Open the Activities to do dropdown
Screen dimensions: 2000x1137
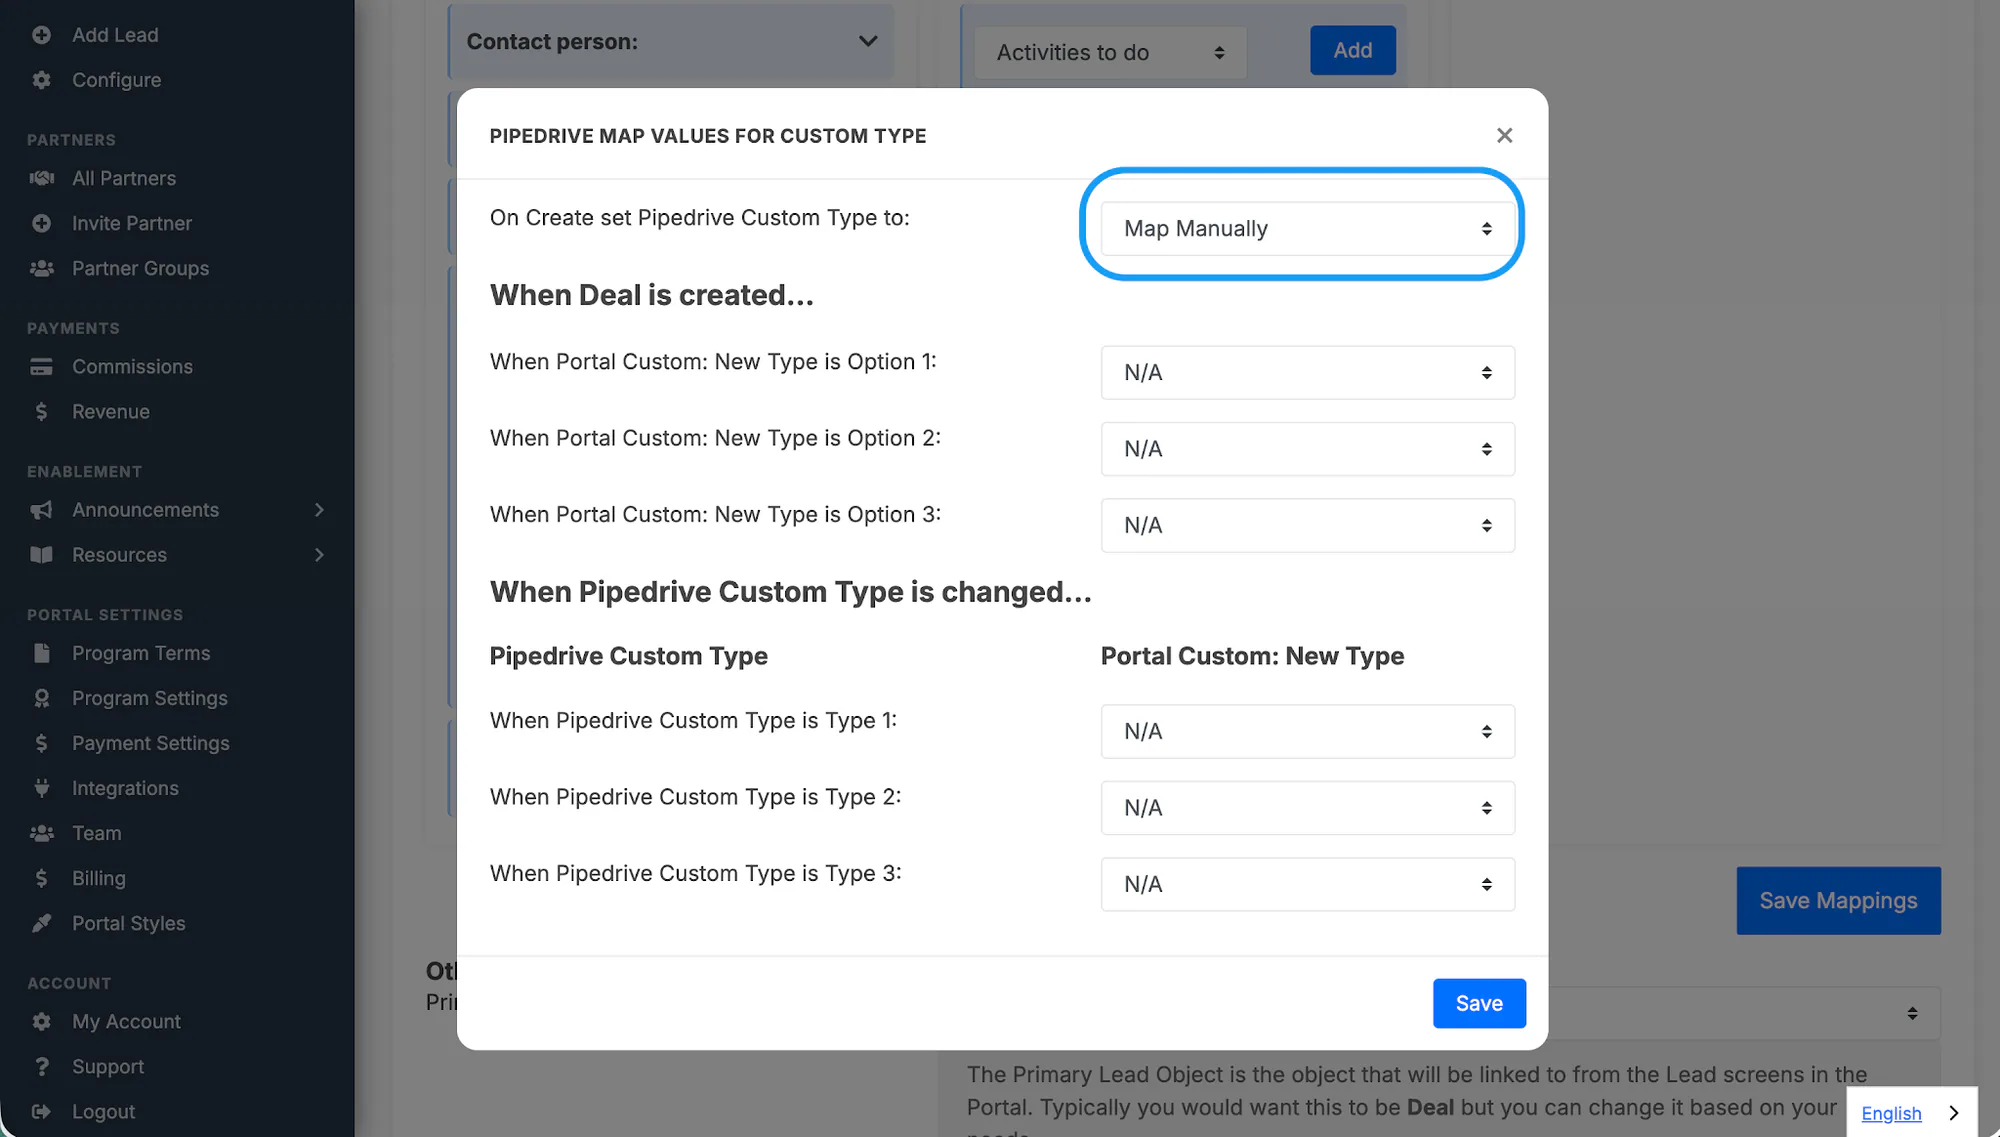coord(1110,52)
